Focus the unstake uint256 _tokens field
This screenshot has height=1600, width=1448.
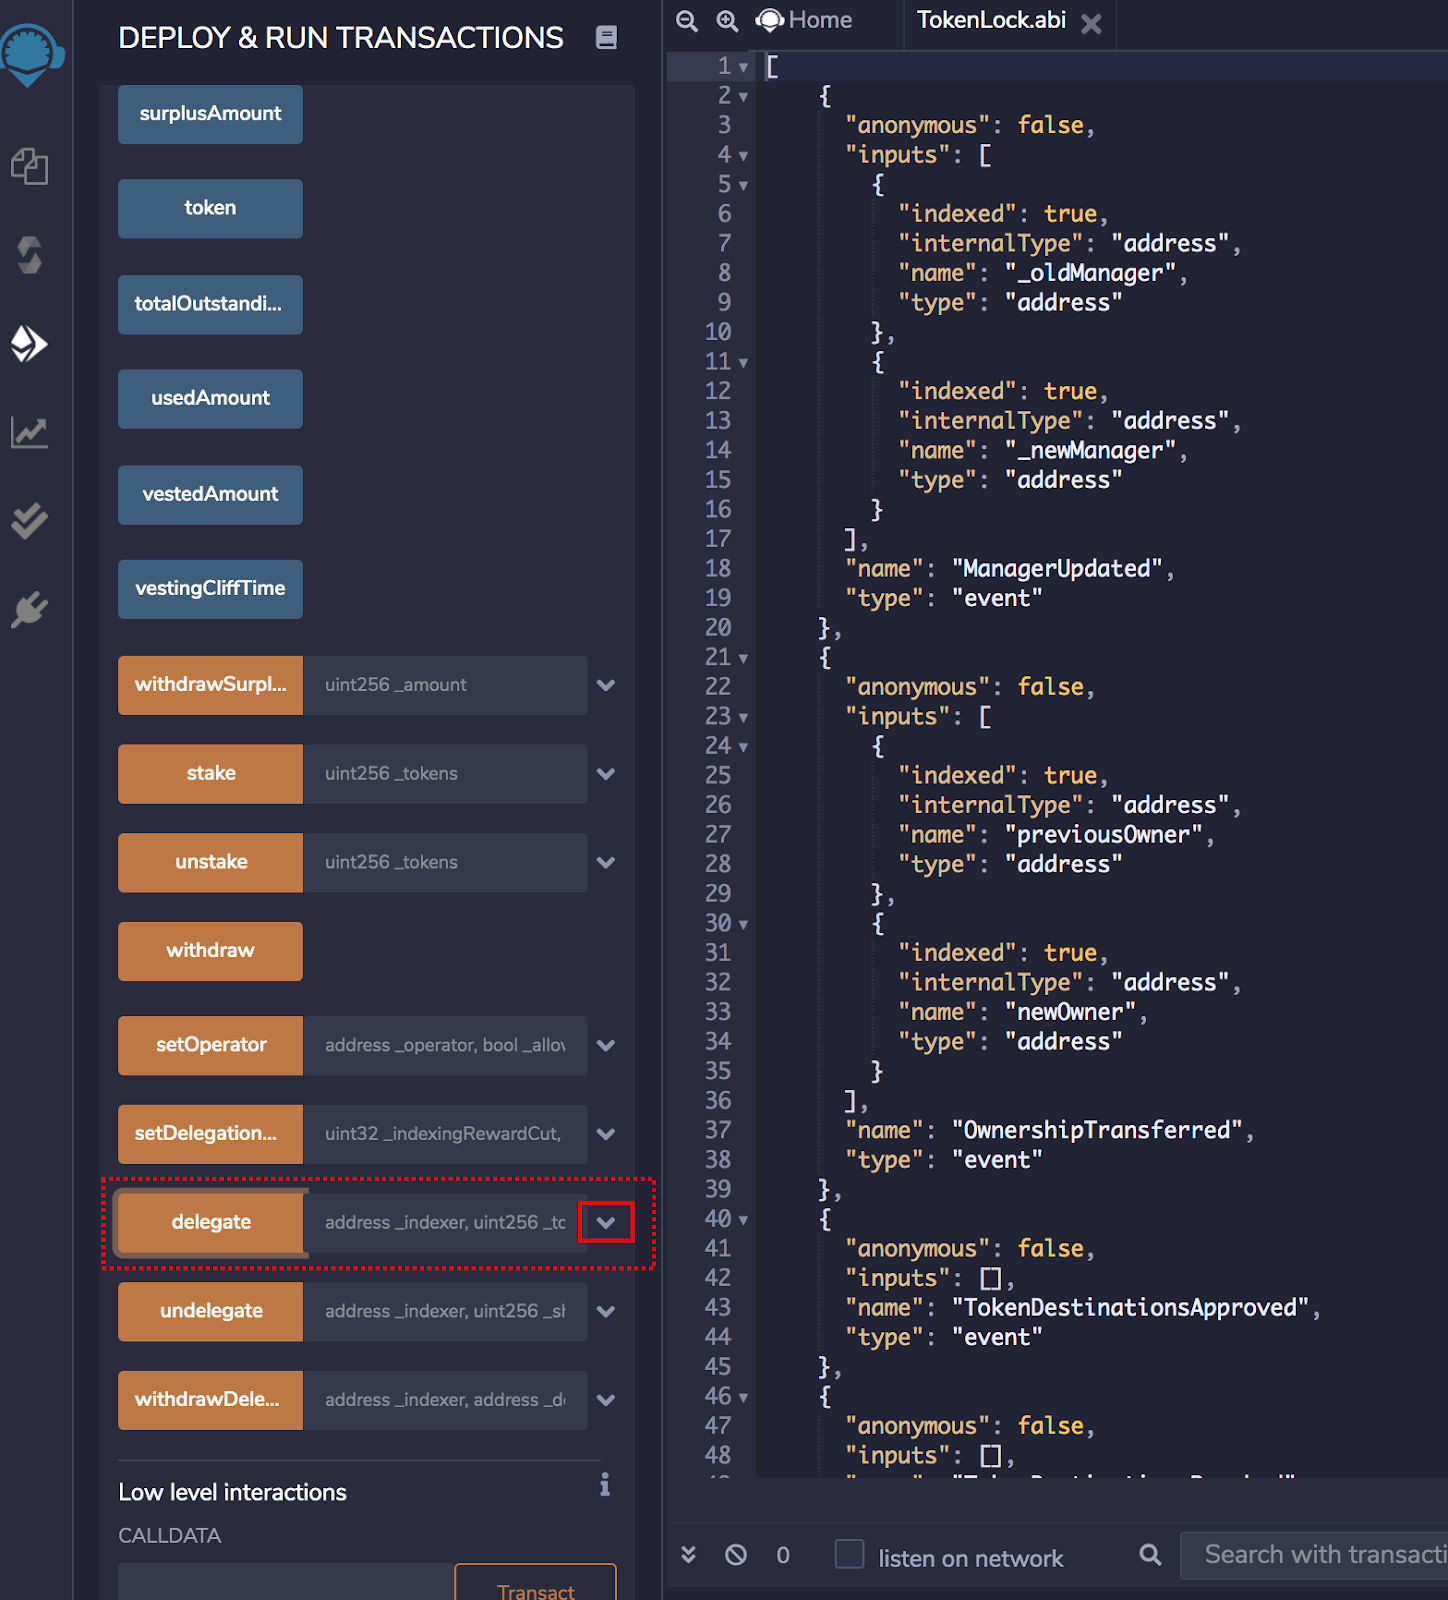445,862
